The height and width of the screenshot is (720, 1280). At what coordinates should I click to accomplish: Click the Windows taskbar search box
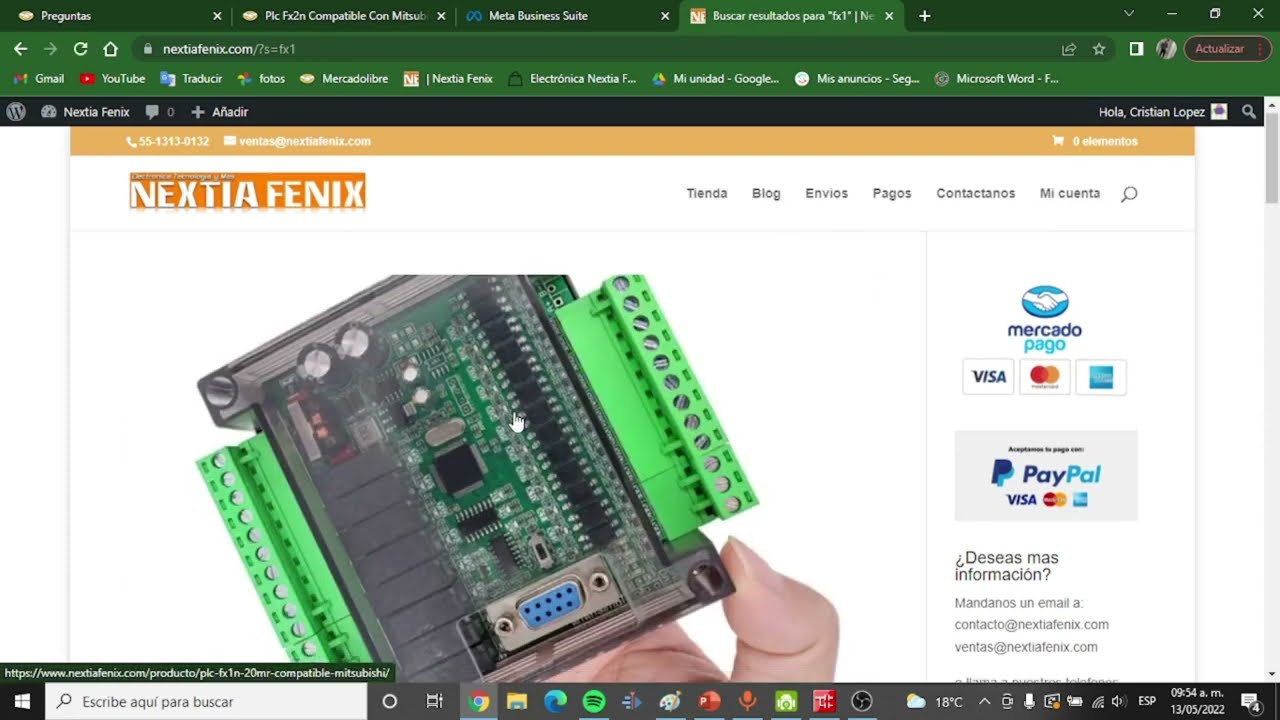pyautogui.click(x=207, y=701)
